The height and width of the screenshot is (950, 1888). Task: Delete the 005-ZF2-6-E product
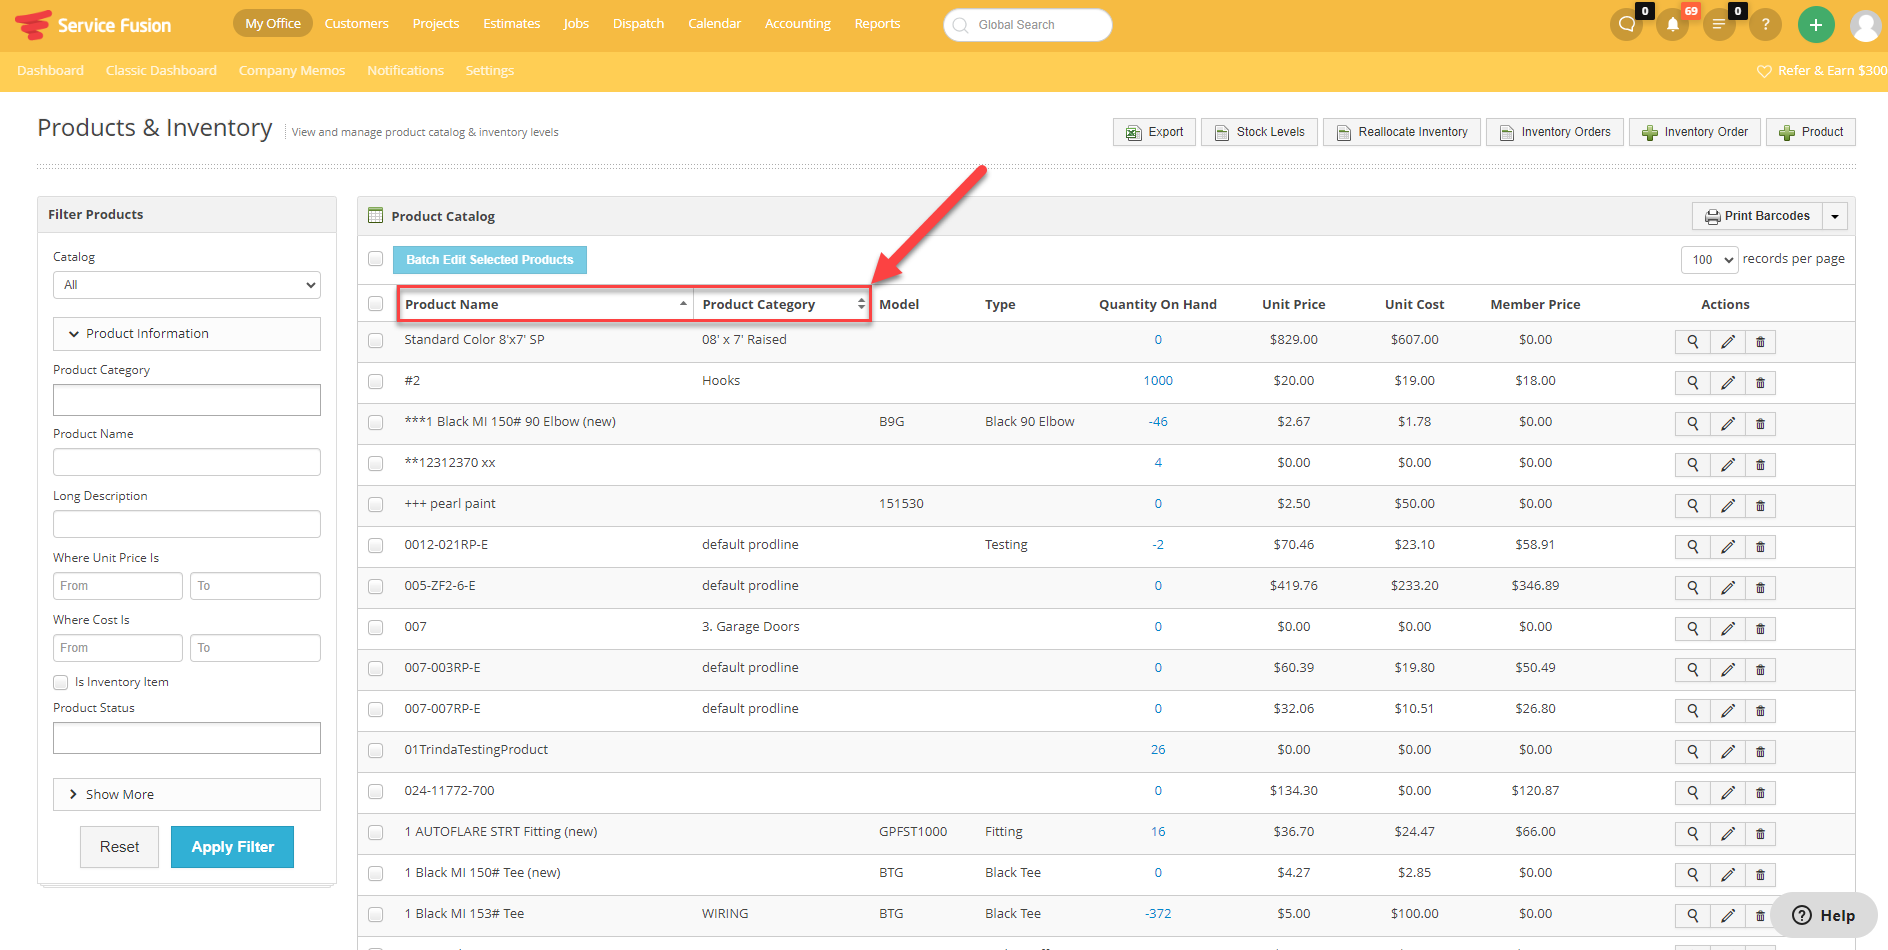pos(1760,588)
